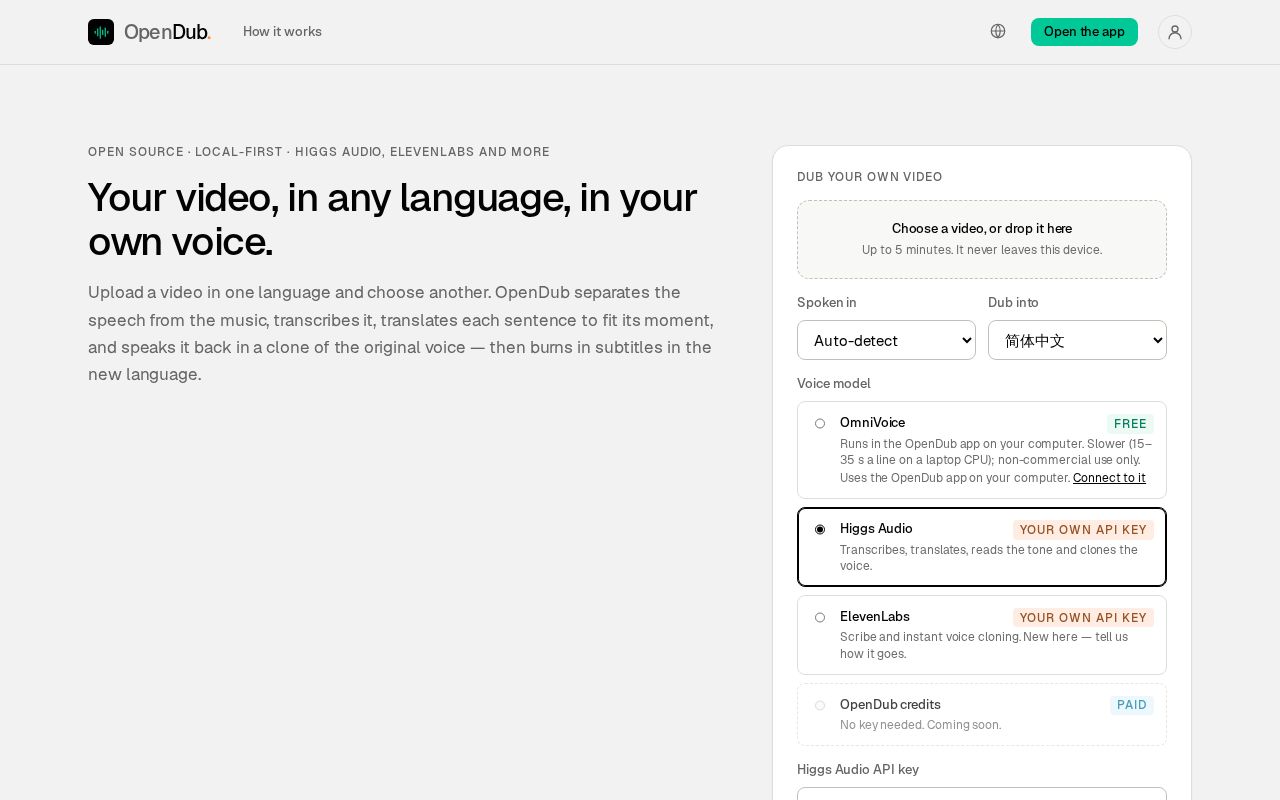1280x800 pixels.
Task: Click Higgs Audio YOUR OWN API KEY badge
Action: tap(1083, 530)
